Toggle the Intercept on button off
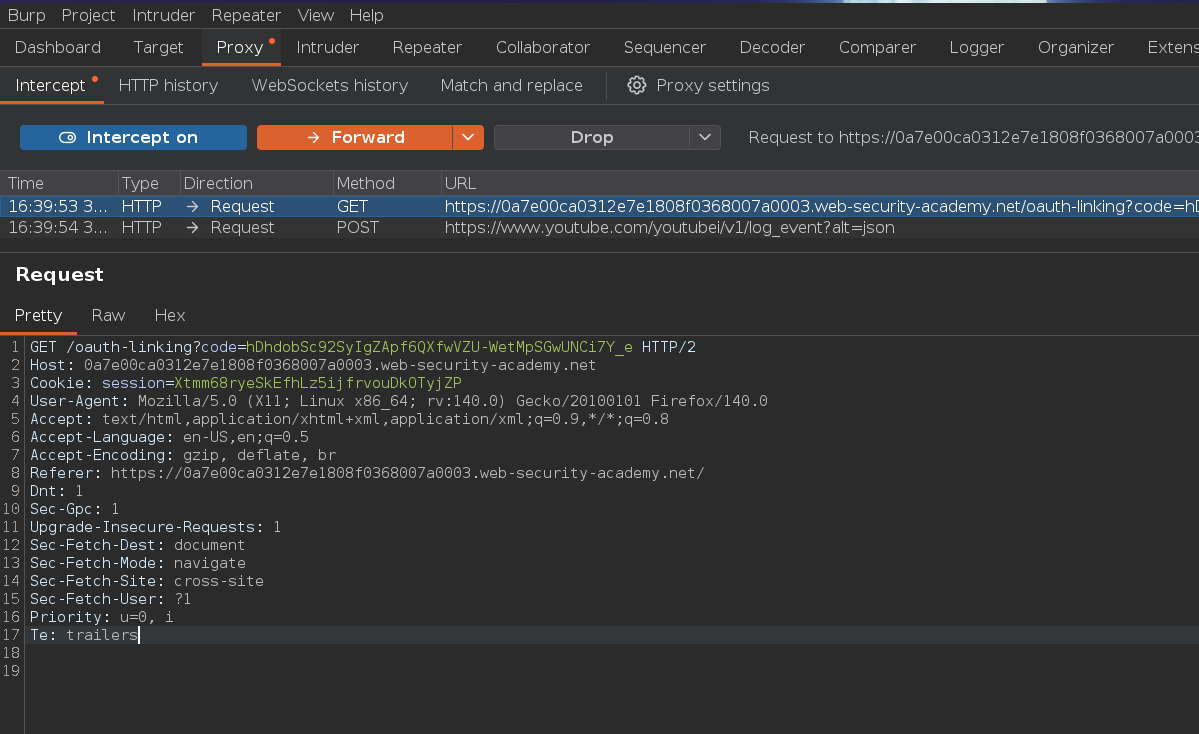This screenshot has width=1199, height=734. pos(133,138)
